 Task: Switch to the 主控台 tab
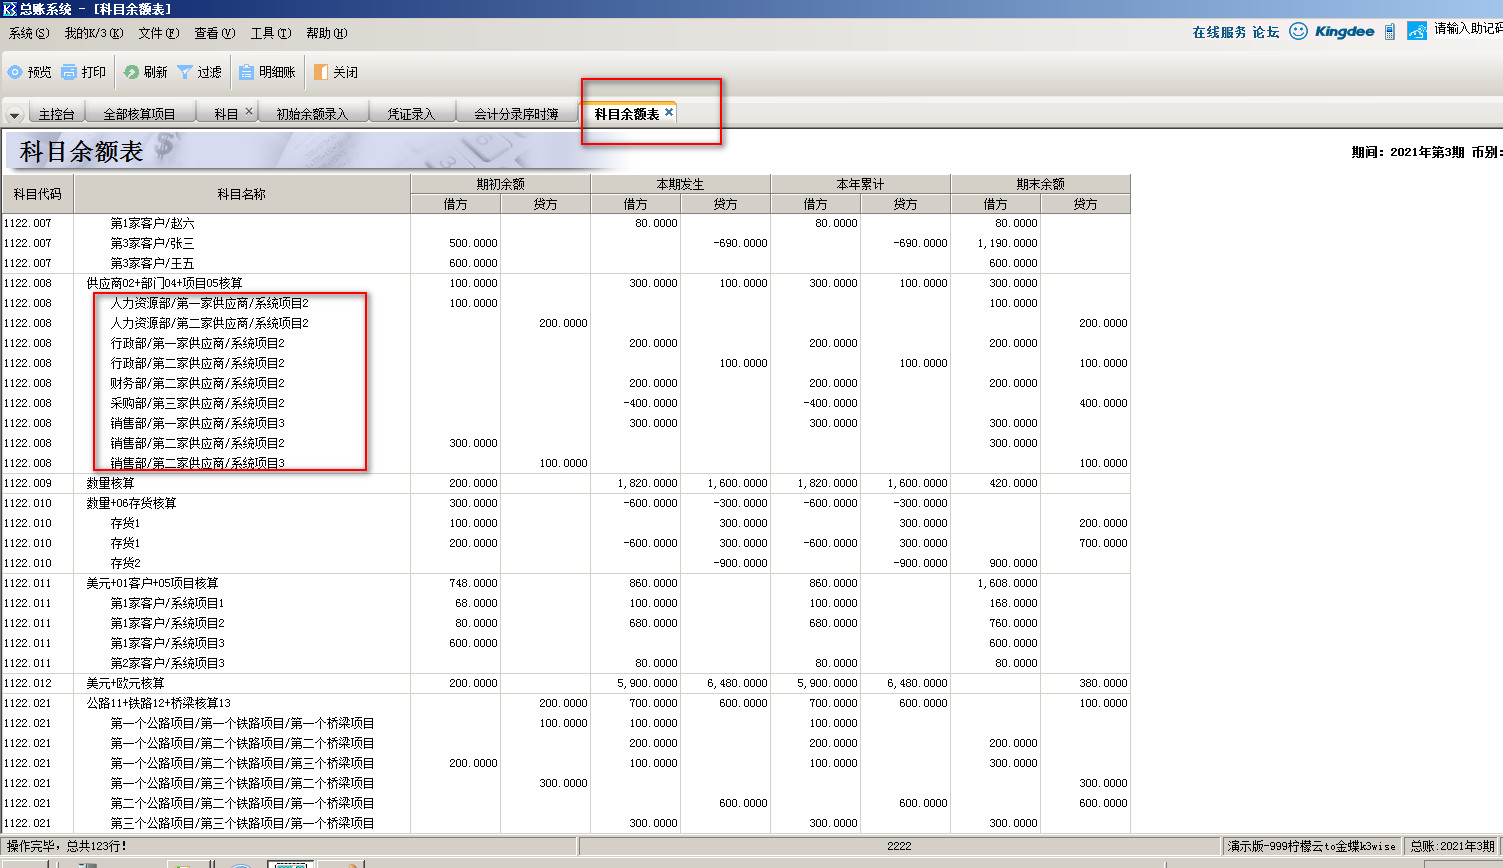[56, 114]
